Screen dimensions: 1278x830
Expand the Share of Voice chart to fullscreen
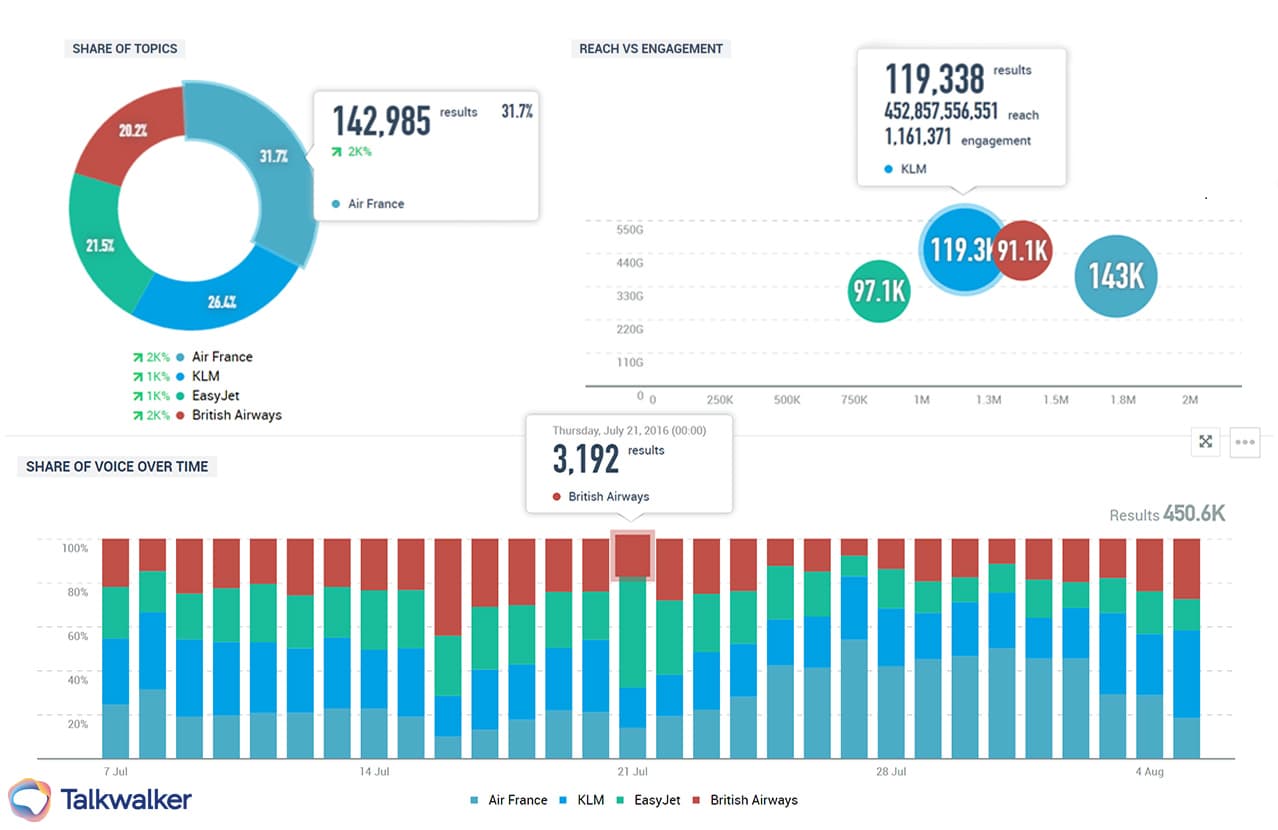point(1205,441)
